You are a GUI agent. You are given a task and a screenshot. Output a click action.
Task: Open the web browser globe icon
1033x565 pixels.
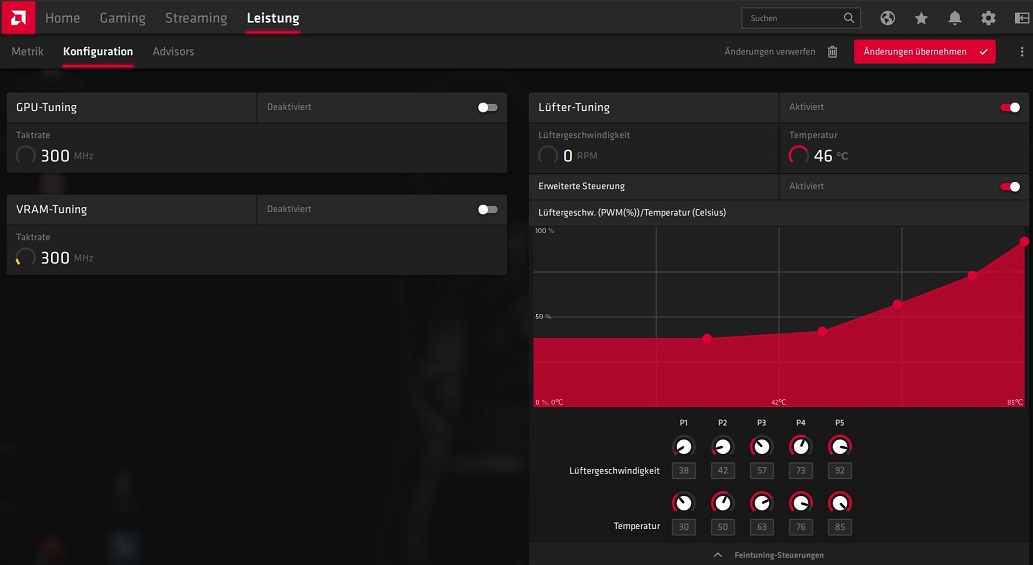coord(887,18)
